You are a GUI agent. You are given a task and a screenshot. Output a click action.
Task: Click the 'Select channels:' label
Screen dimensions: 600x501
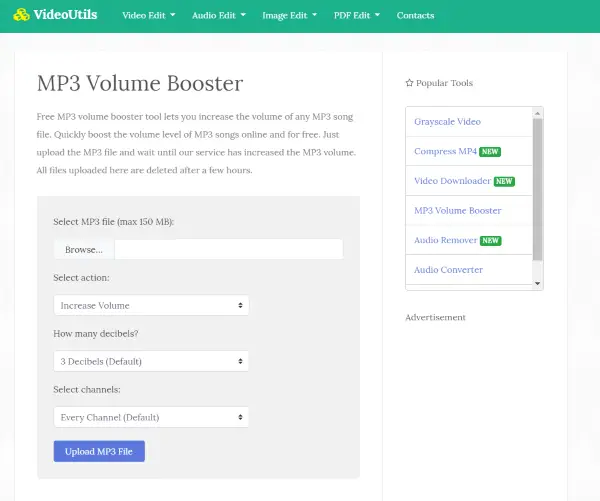[87, 389]
